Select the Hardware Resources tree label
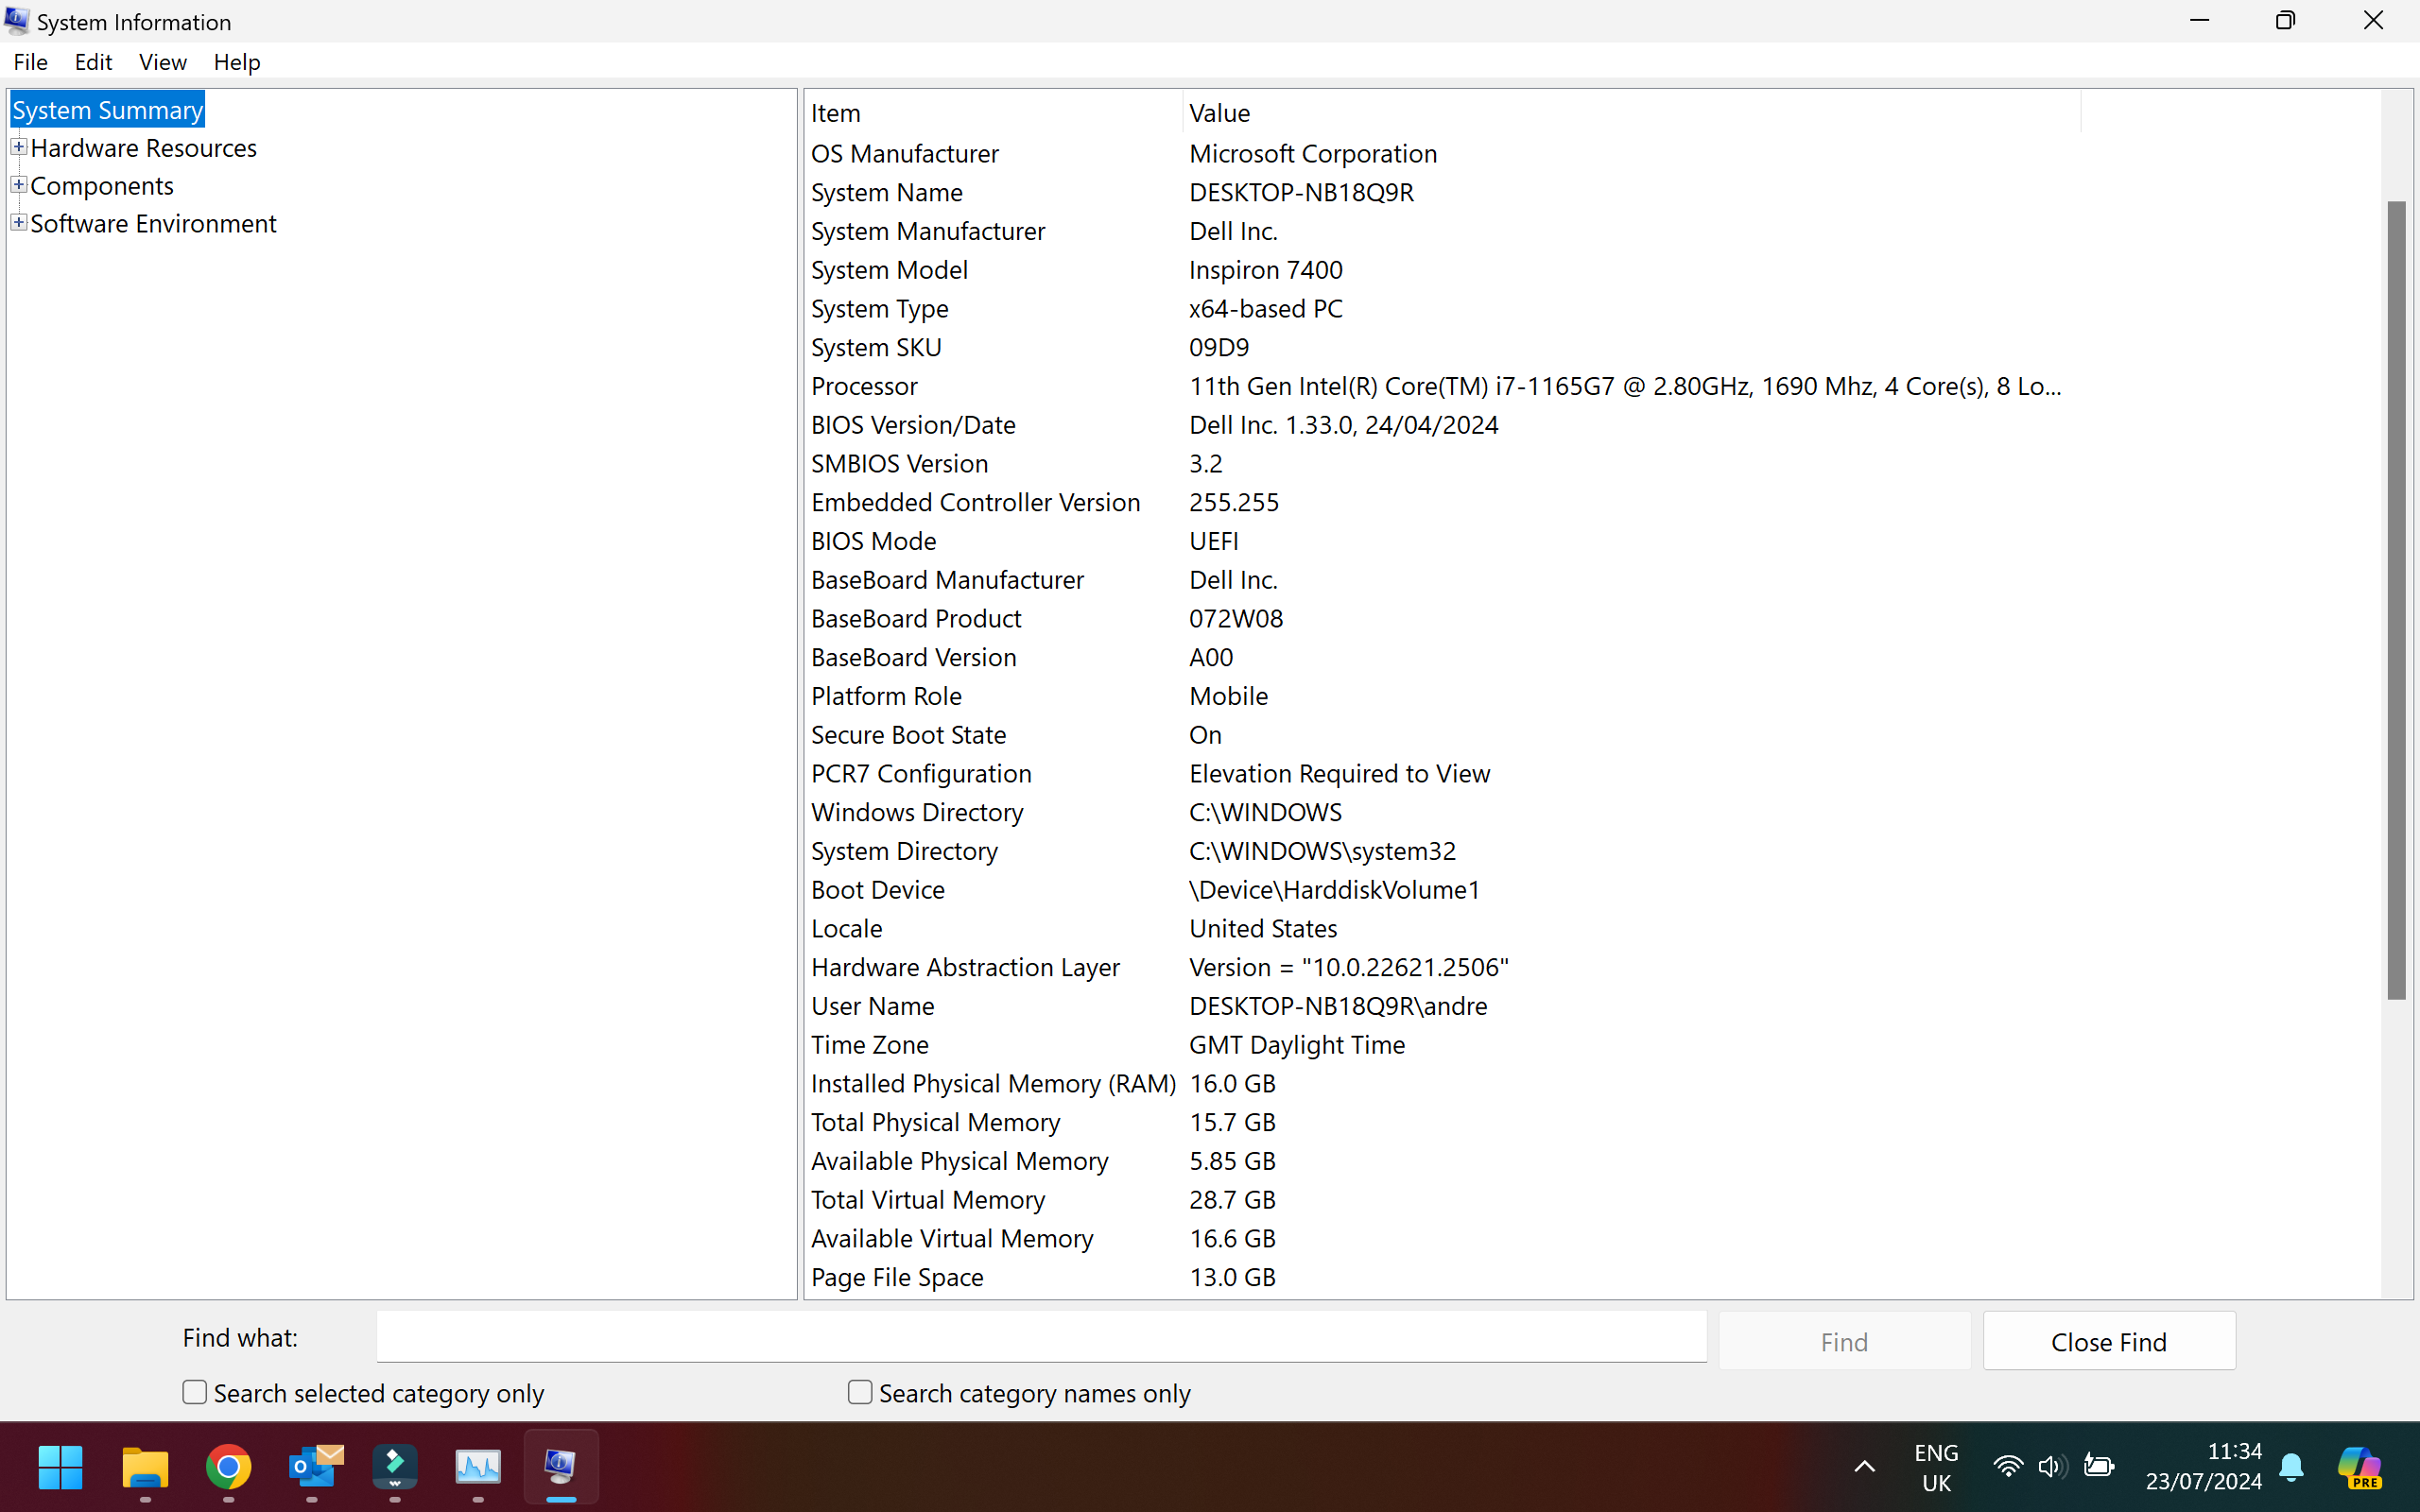 [143, 148]
